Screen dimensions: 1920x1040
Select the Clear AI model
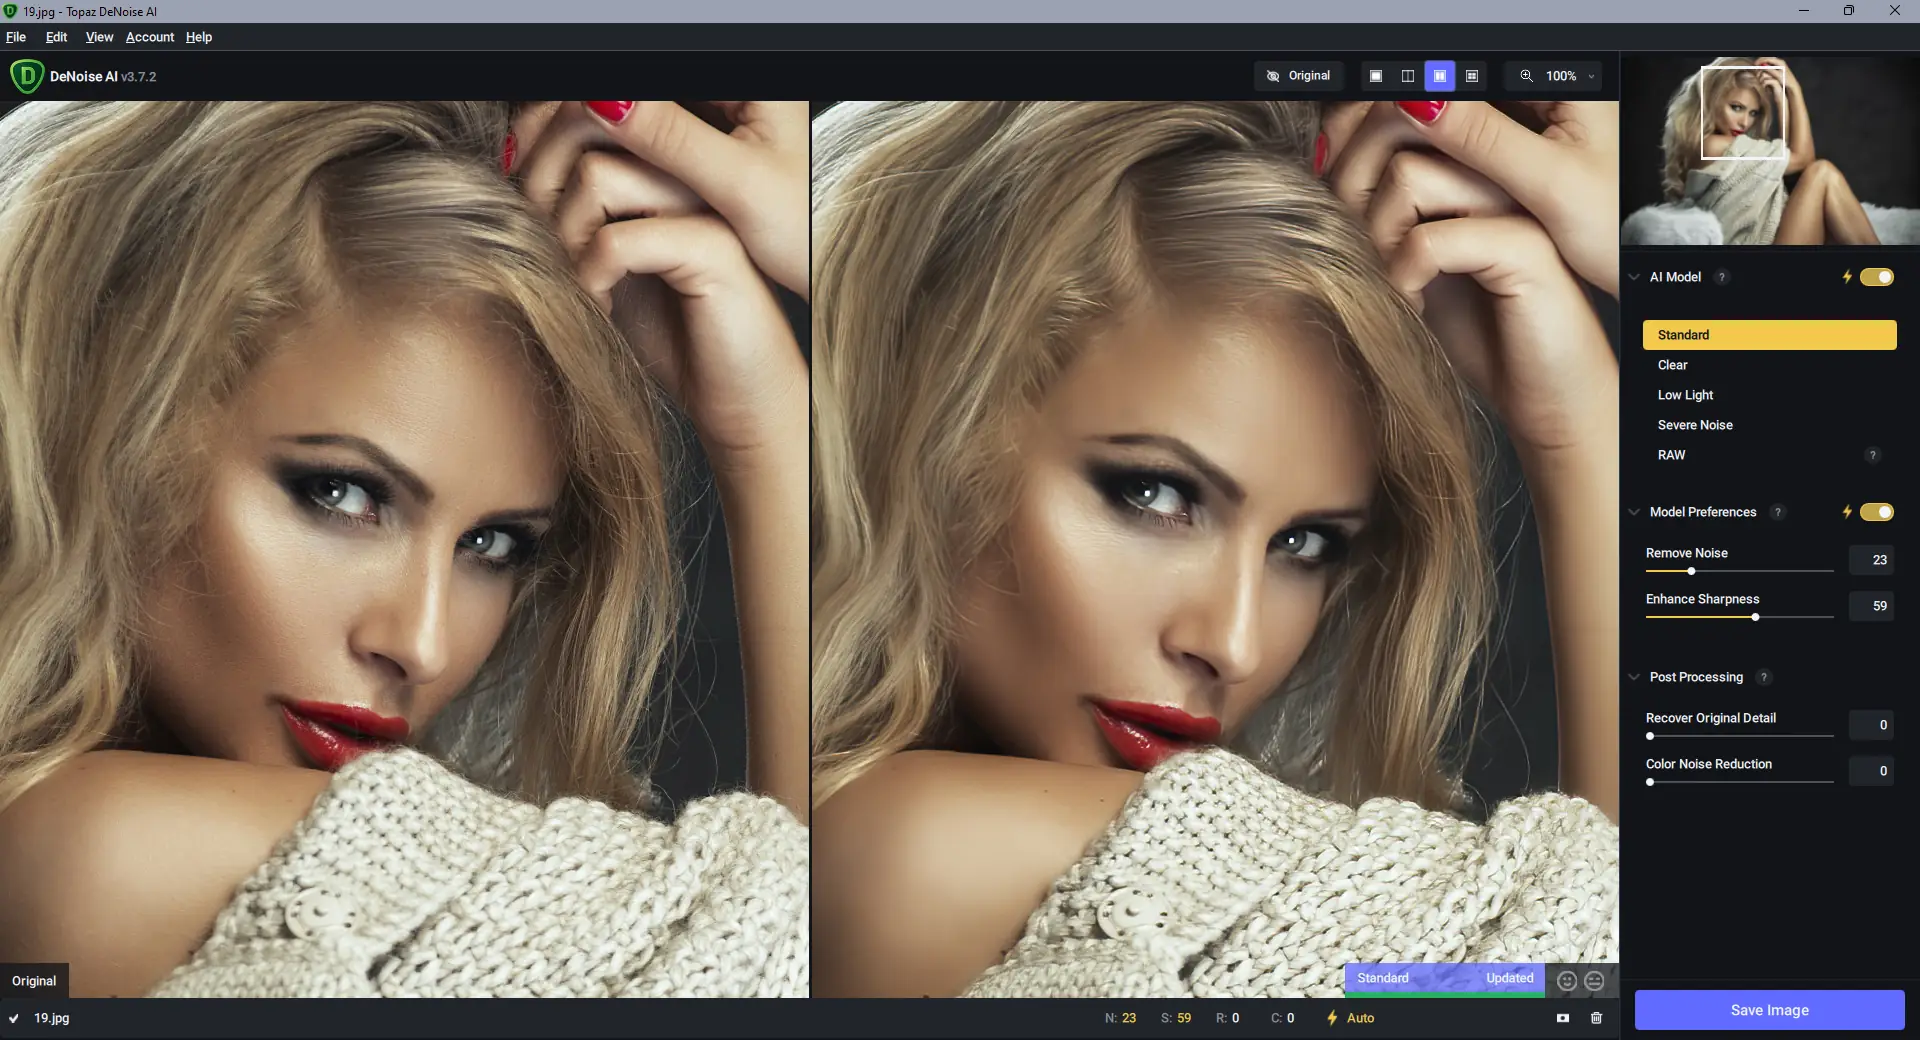pyautogui.click(x=1769, y=365)
